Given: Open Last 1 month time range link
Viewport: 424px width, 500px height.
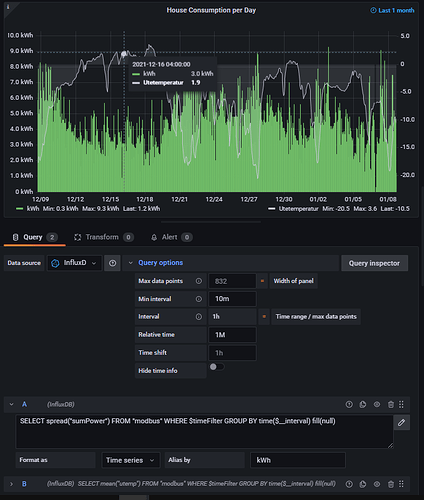Looking at the screenshot, I should pyautogui.click(x=392, y=10).
